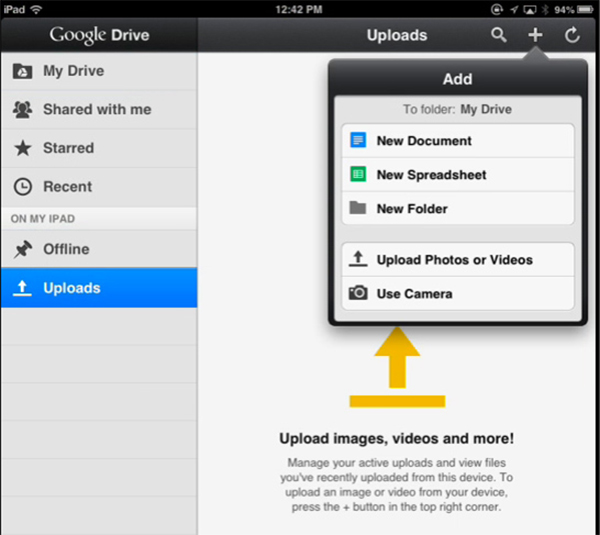Choose Upload Photos or Videos
This screenshot has height=535, width=600.
point(458,259)
